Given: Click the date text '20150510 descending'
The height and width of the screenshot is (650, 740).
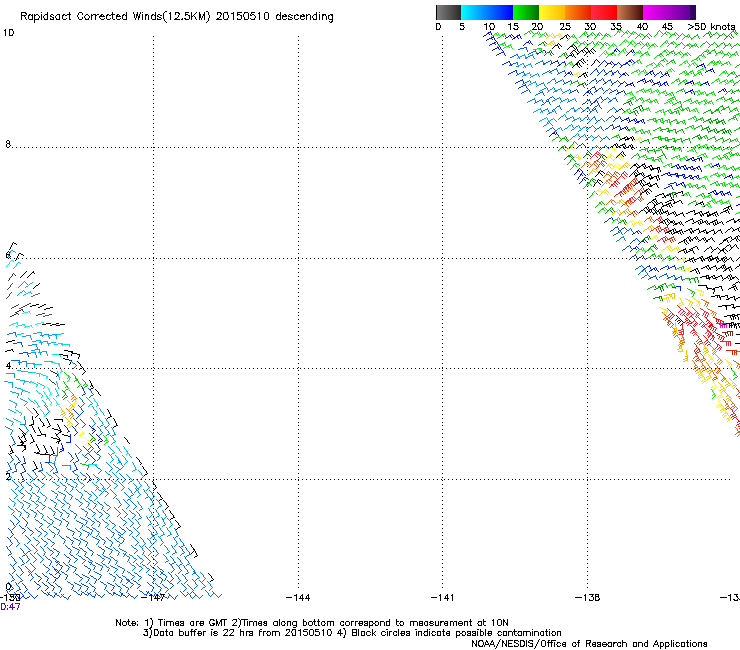Looking at the screenshot, I should click(275, 17).
